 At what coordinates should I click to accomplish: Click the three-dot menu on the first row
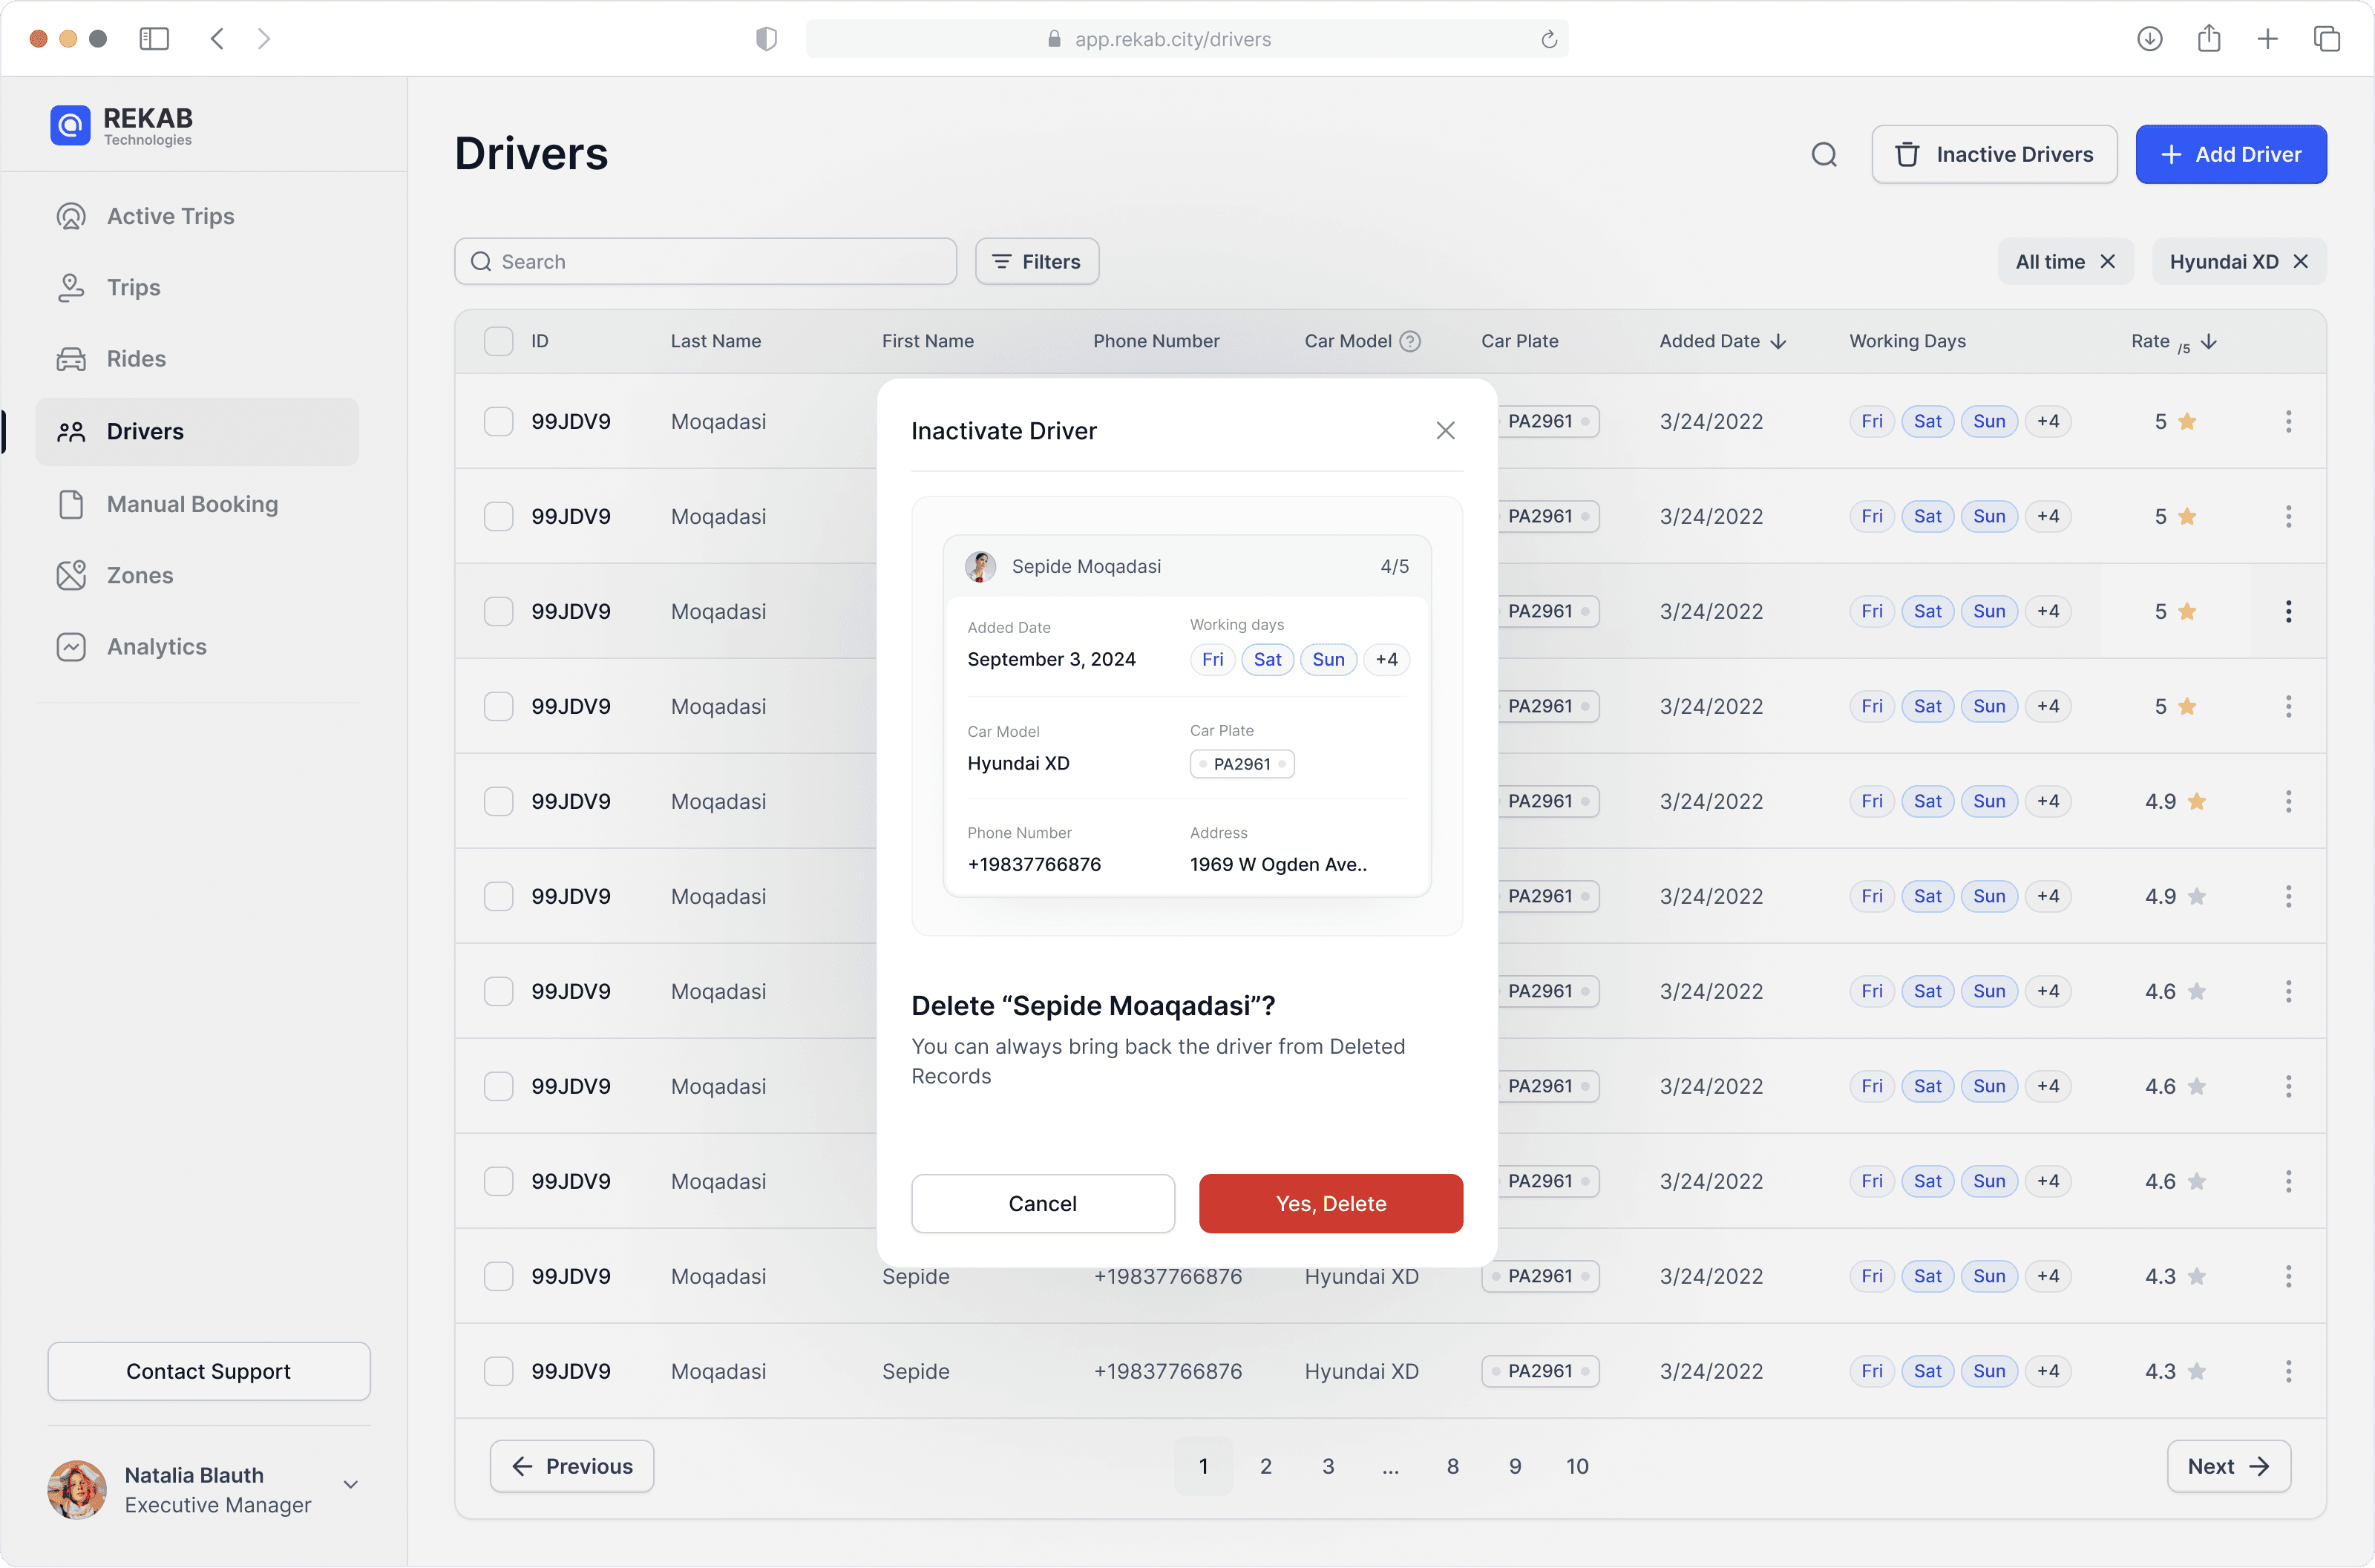2288,421
